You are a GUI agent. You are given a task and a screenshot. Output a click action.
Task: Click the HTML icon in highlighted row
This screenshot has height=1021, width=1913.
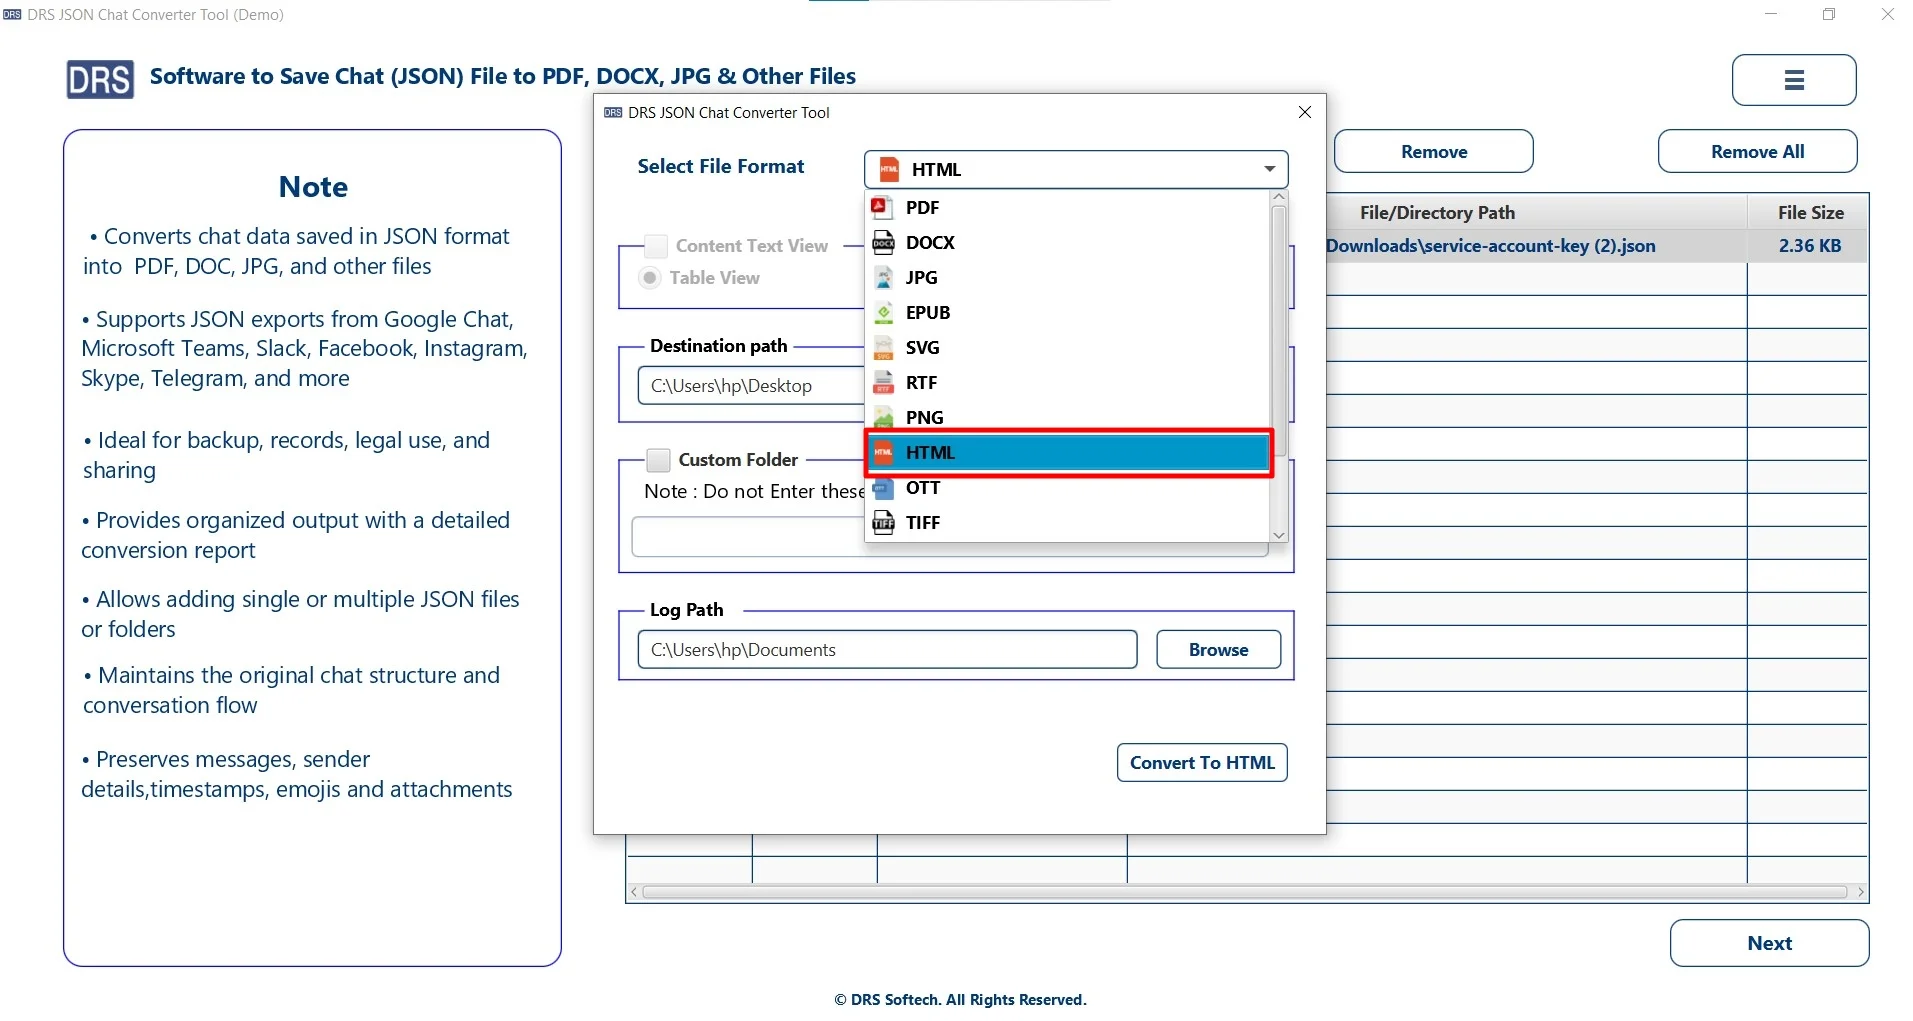[x=883, y=452]
